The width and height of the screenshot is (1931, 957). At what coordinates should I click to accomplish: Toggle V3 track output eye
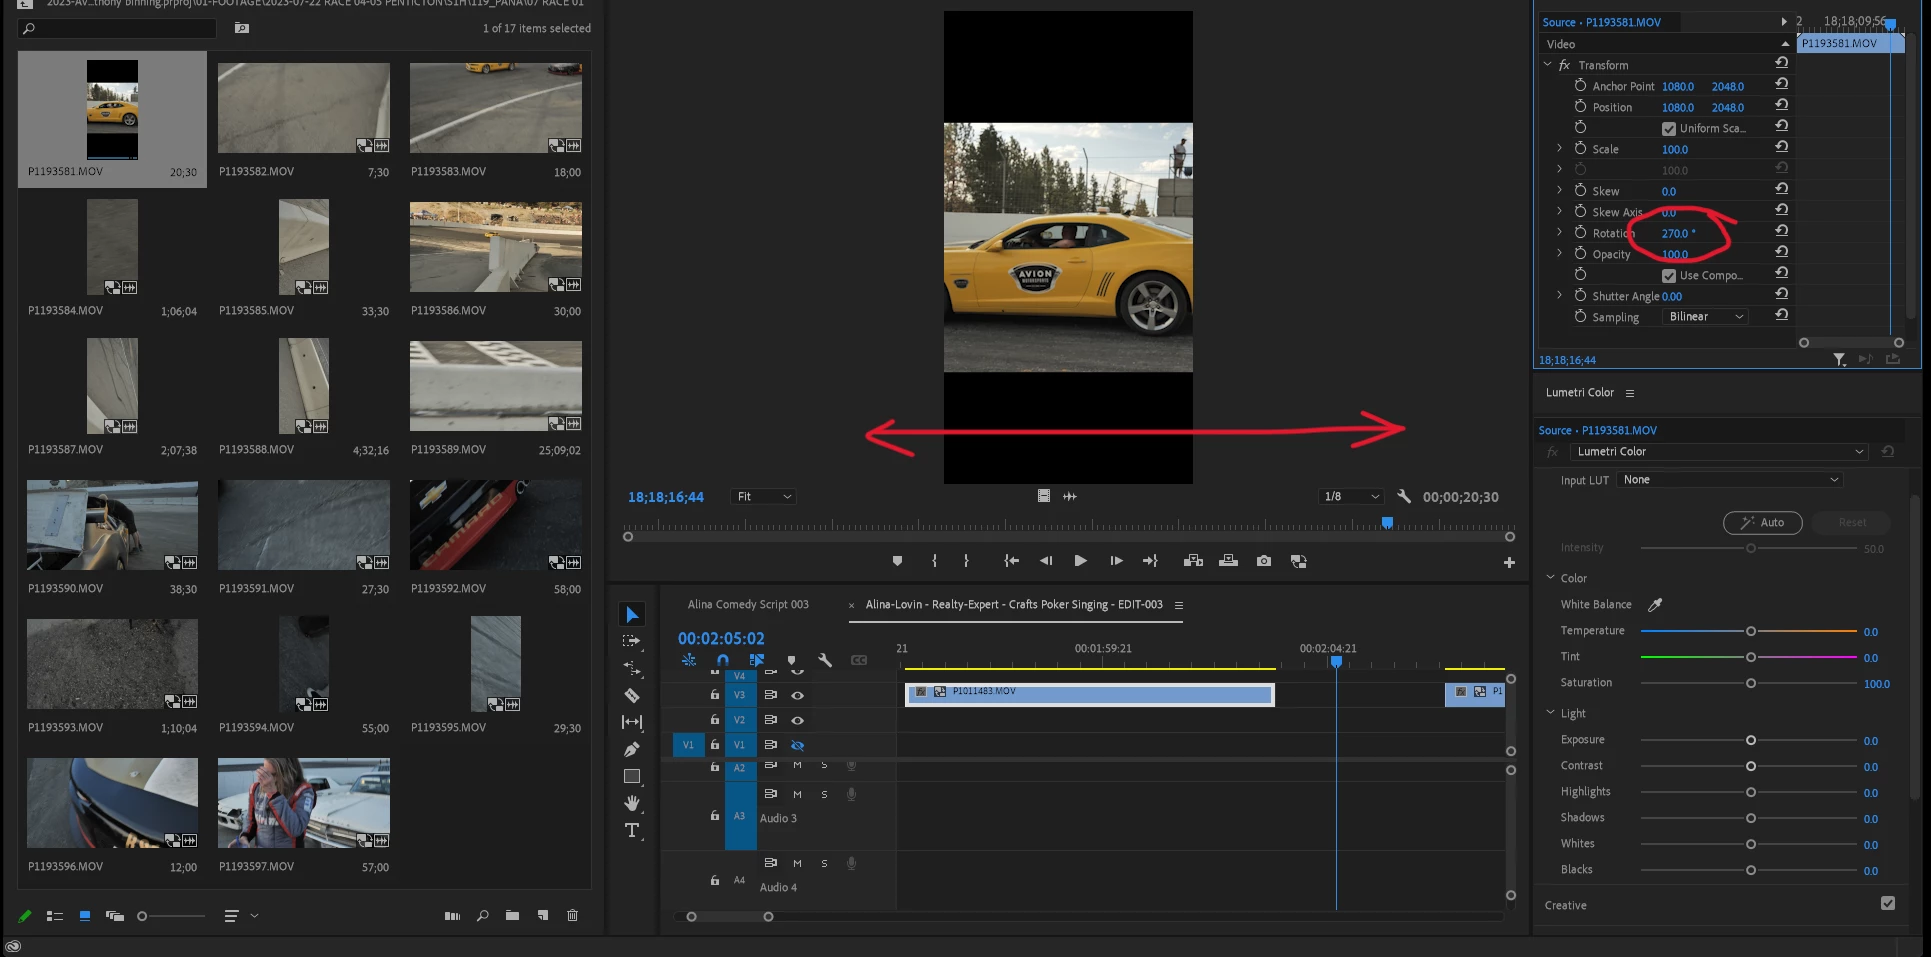pos(797,695)
